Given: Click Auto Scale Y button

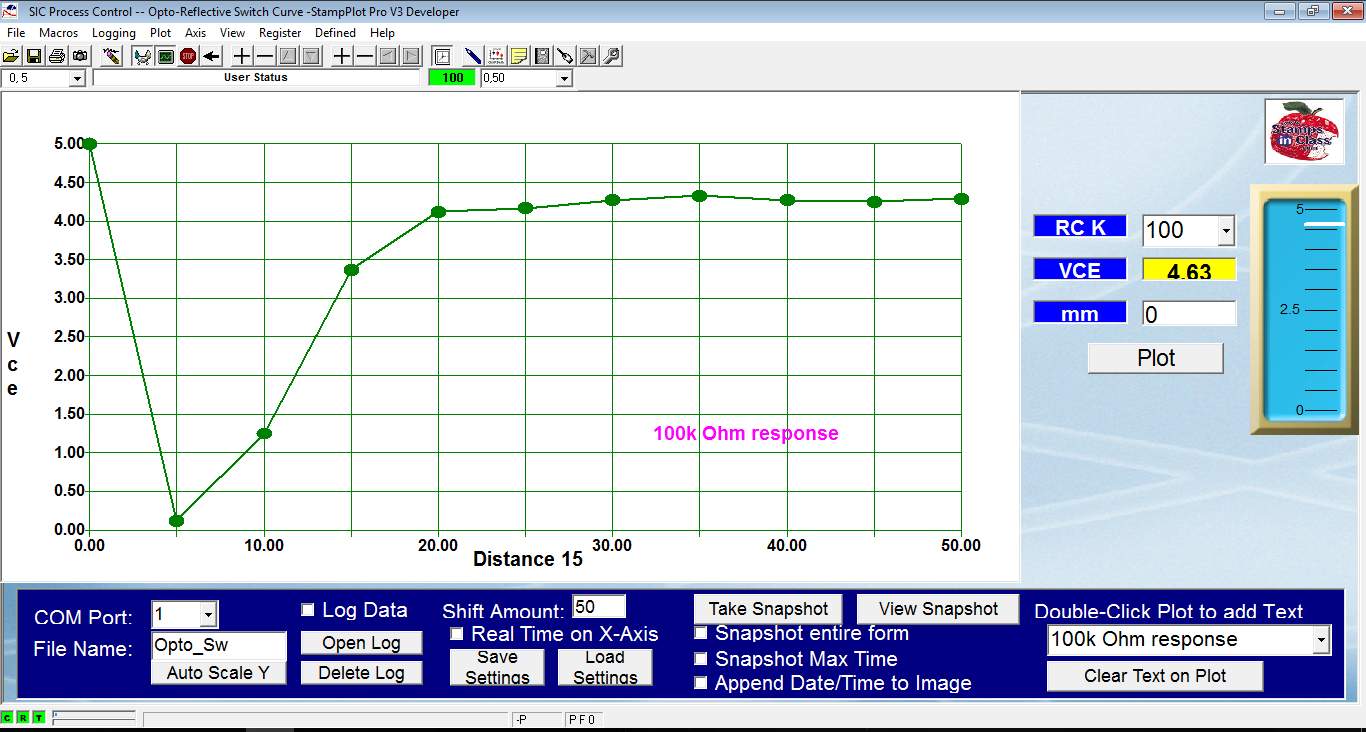Looking at the screenshot, I should coord(218,673).
